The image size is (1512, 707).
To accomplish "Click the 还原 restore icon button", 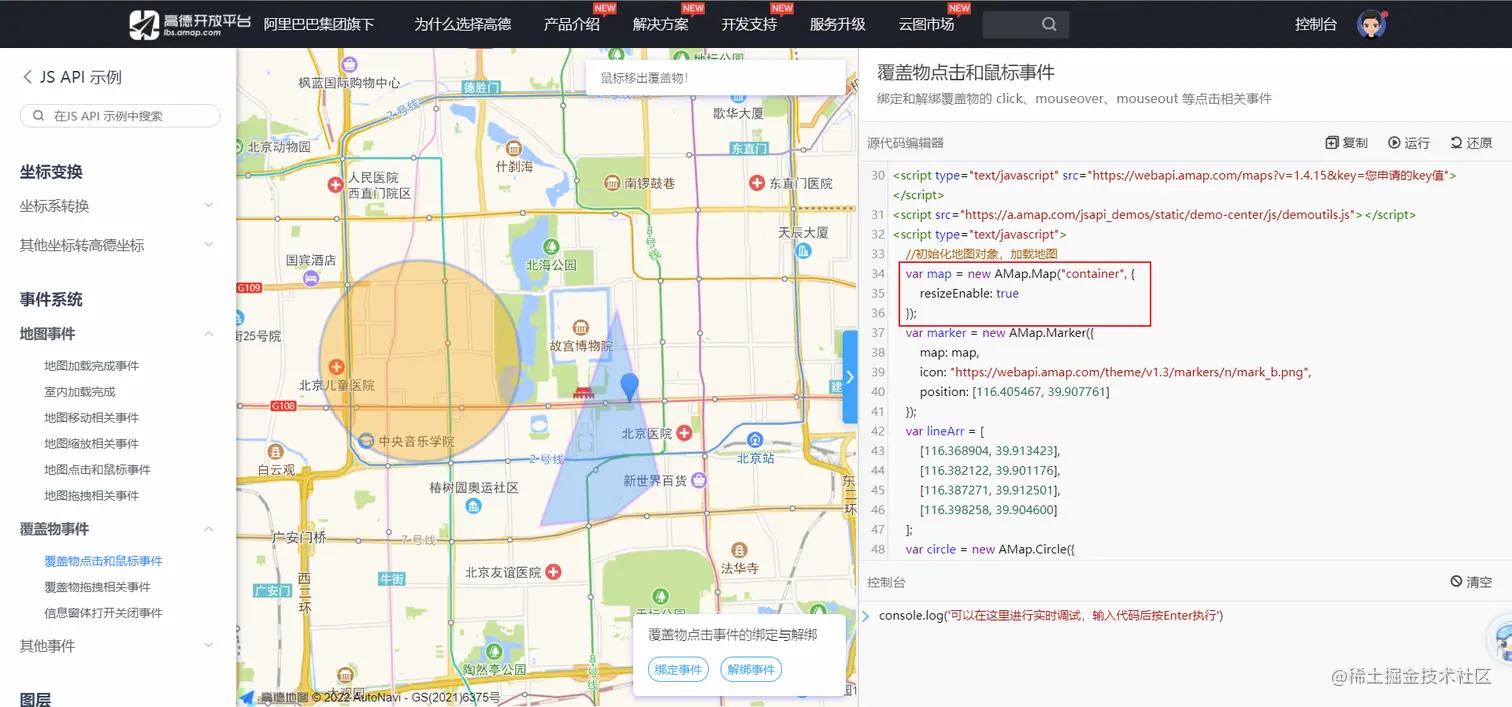I will pyautogui.click(x=1471, y=143).
